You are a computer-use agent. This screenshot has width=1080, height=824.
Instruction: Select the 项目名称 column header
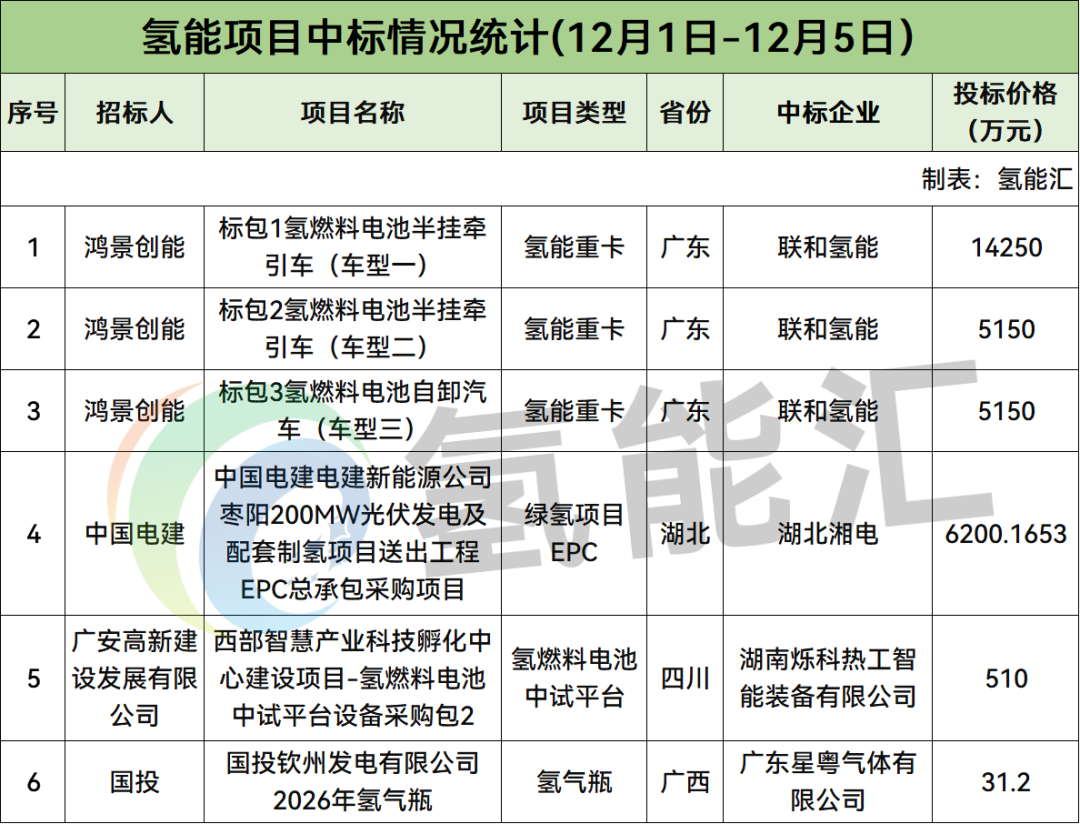coord(352,112)
